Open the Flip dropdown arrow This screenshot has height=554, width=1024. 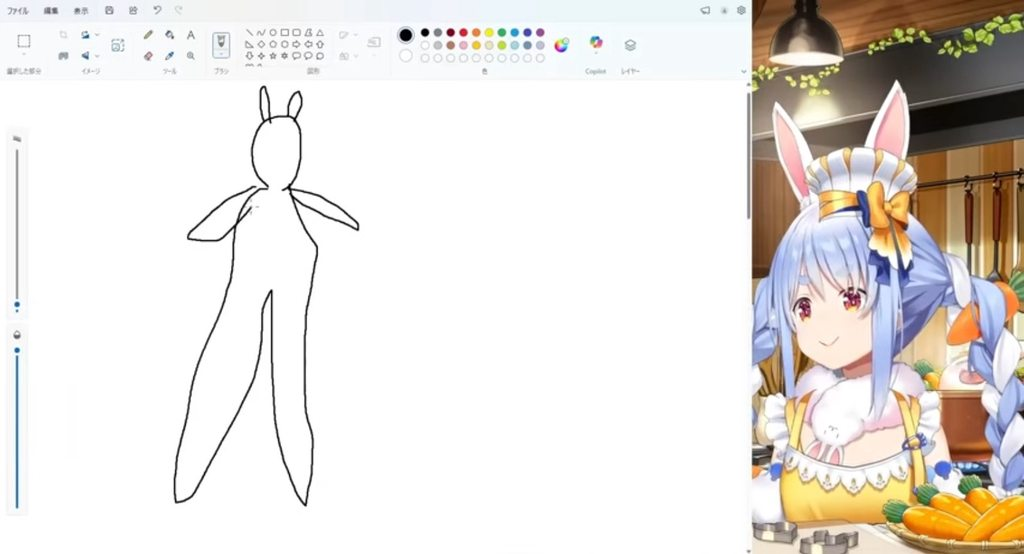97,56
